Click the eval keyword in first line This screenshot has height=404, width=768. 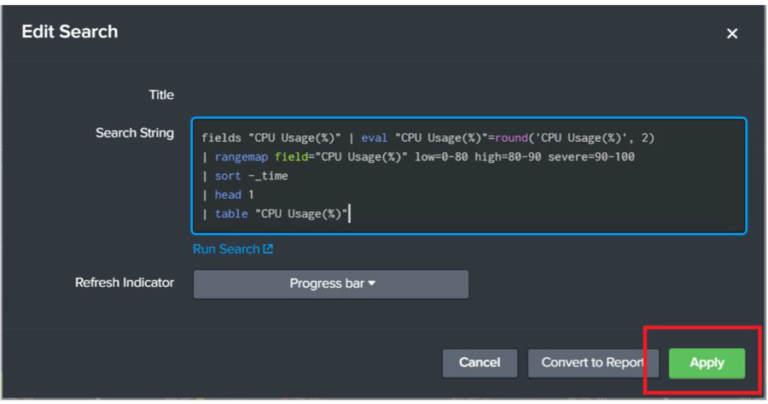pos(374,138)
